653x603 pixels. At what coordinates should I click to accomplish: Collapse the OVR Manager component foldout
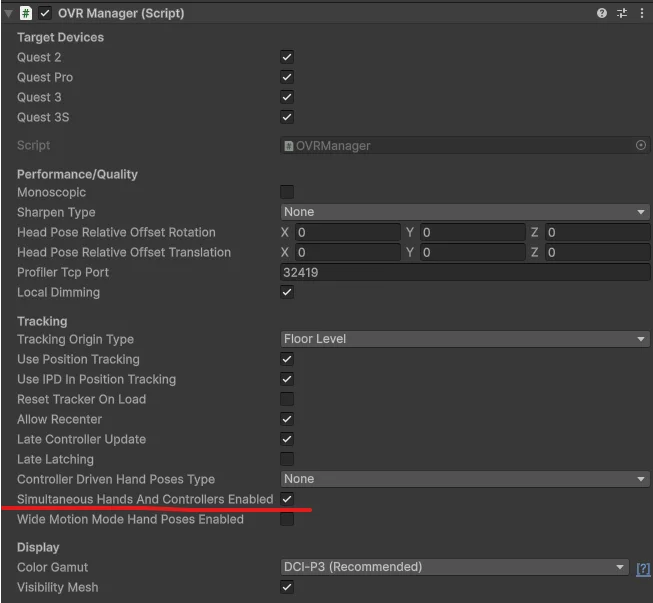[x=8, y=14]
